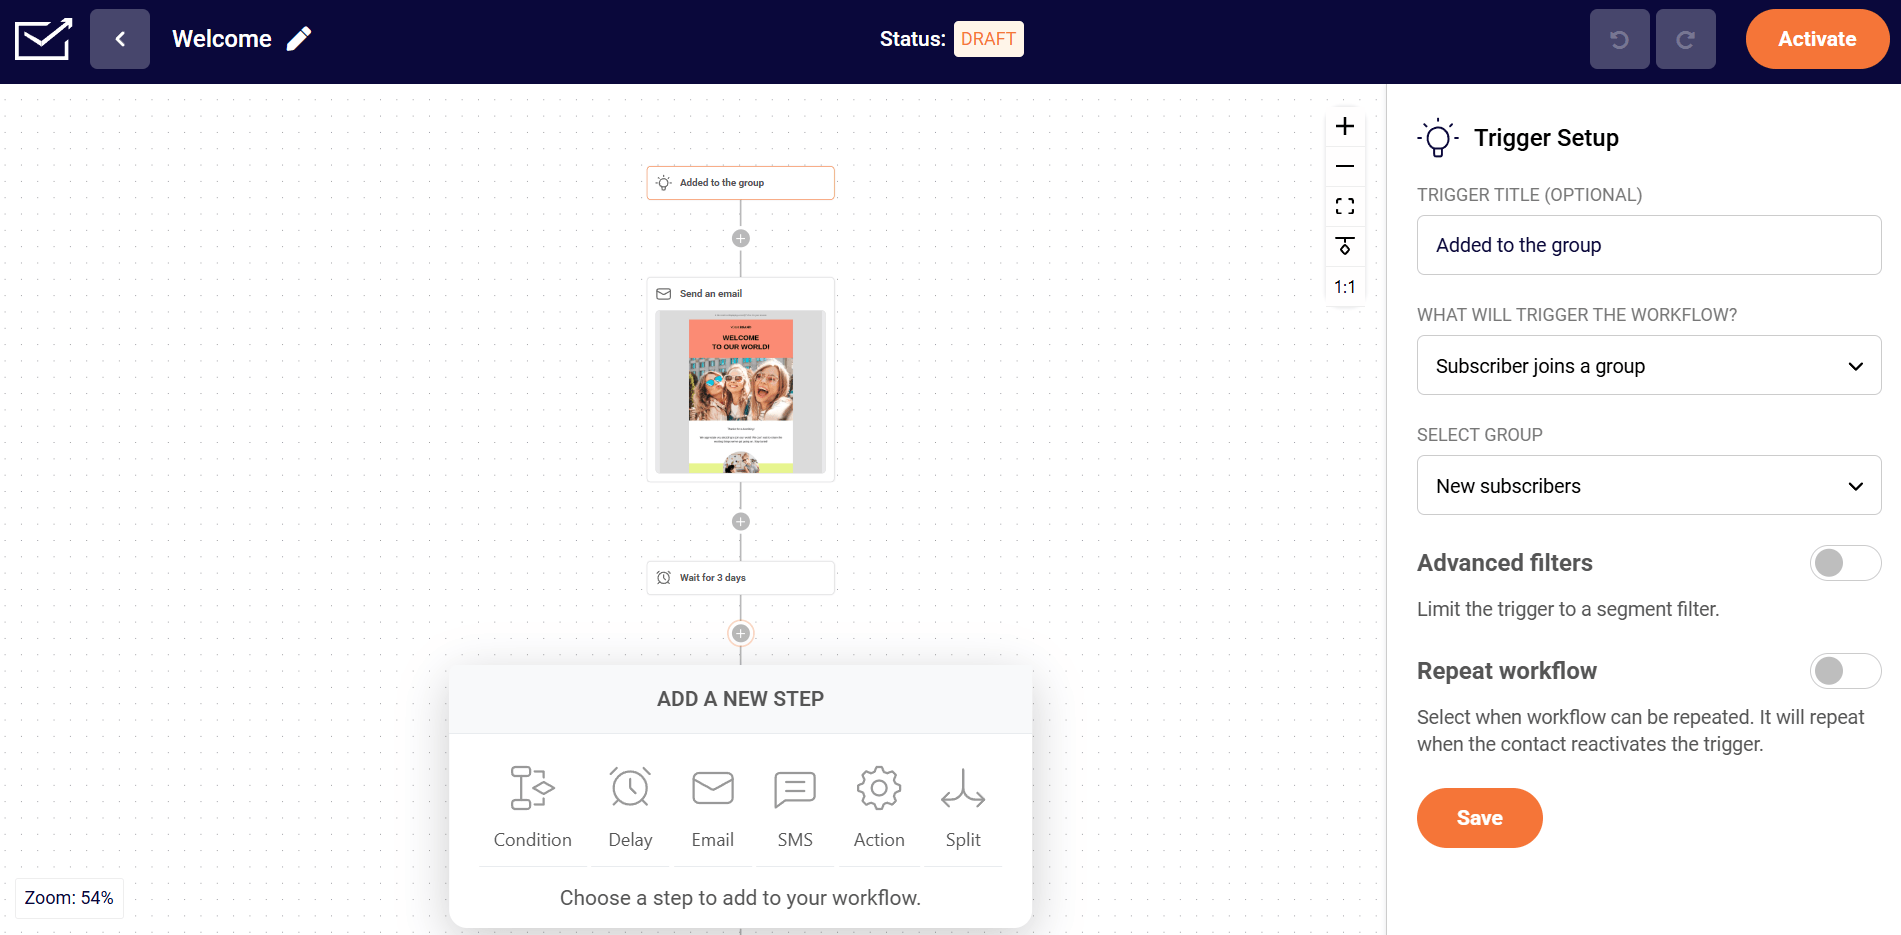Viewport: 1901px width, 935px height.
Task: Add a Condition step
Action: click(x=532, y=808)
